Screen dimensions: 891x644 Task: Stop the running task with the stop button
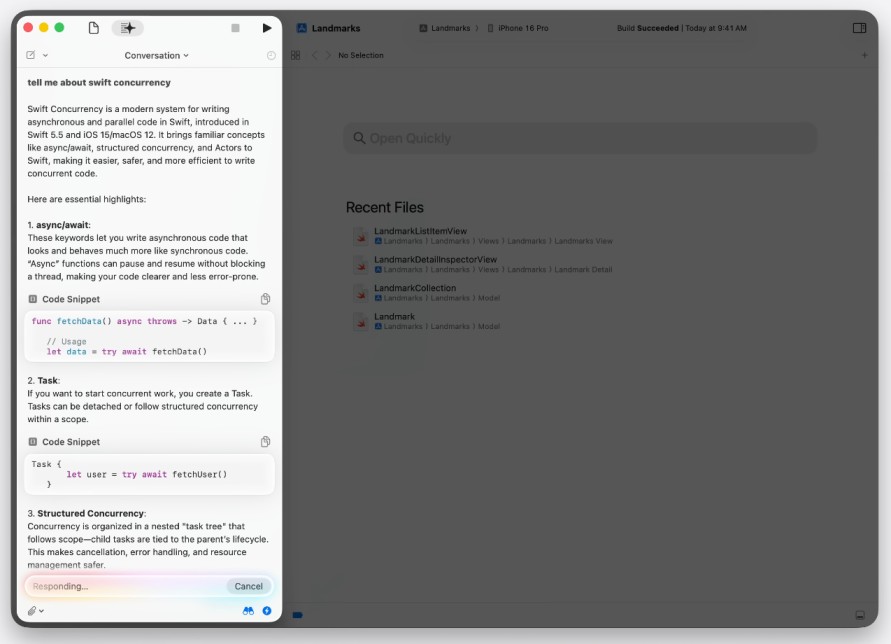235,28
